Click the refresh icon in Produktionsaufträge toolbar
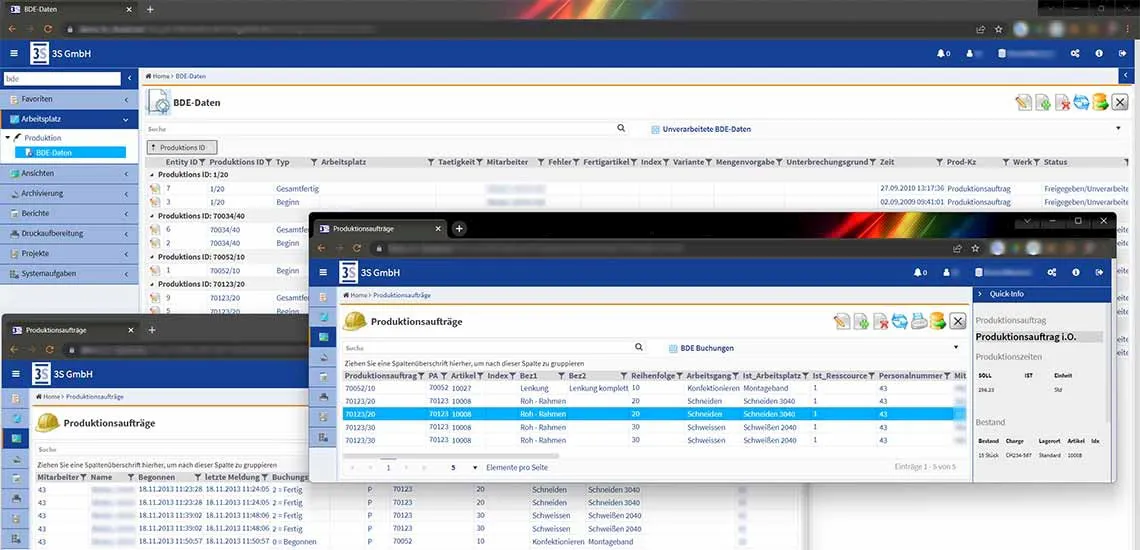This screenshot has height=550, width=1140. pos(900,321)
